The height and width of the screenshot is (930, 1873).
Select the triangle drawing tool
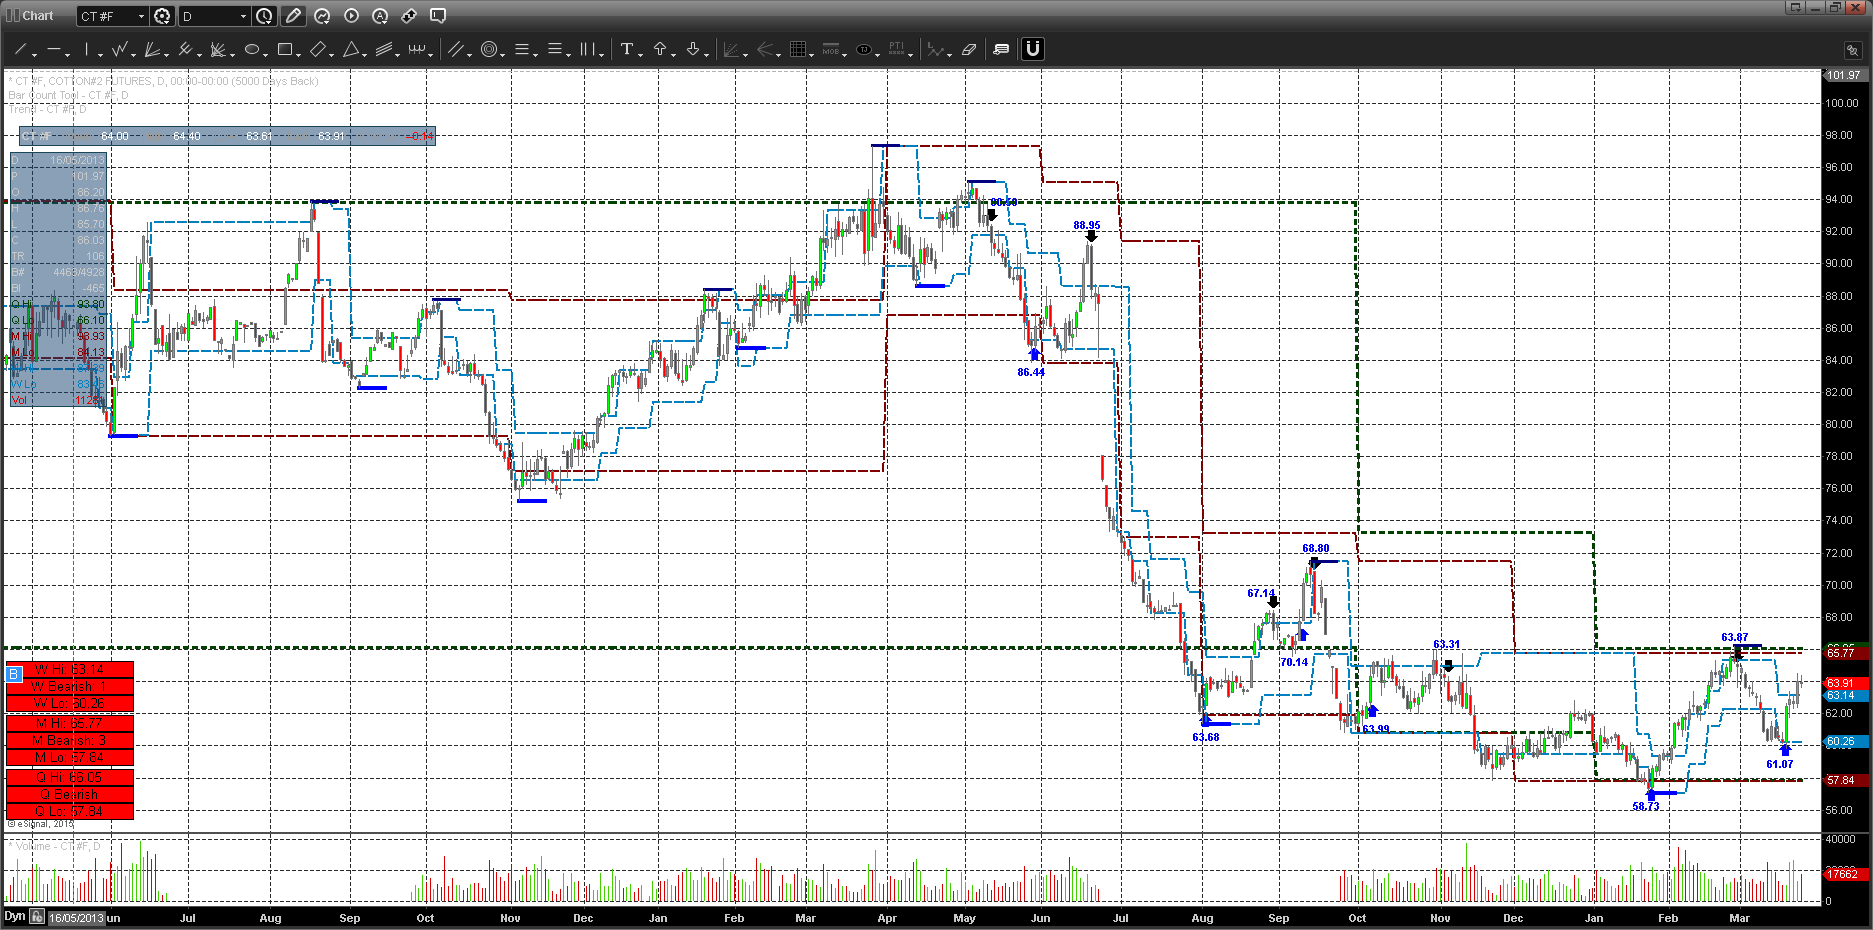pos(351,49)
